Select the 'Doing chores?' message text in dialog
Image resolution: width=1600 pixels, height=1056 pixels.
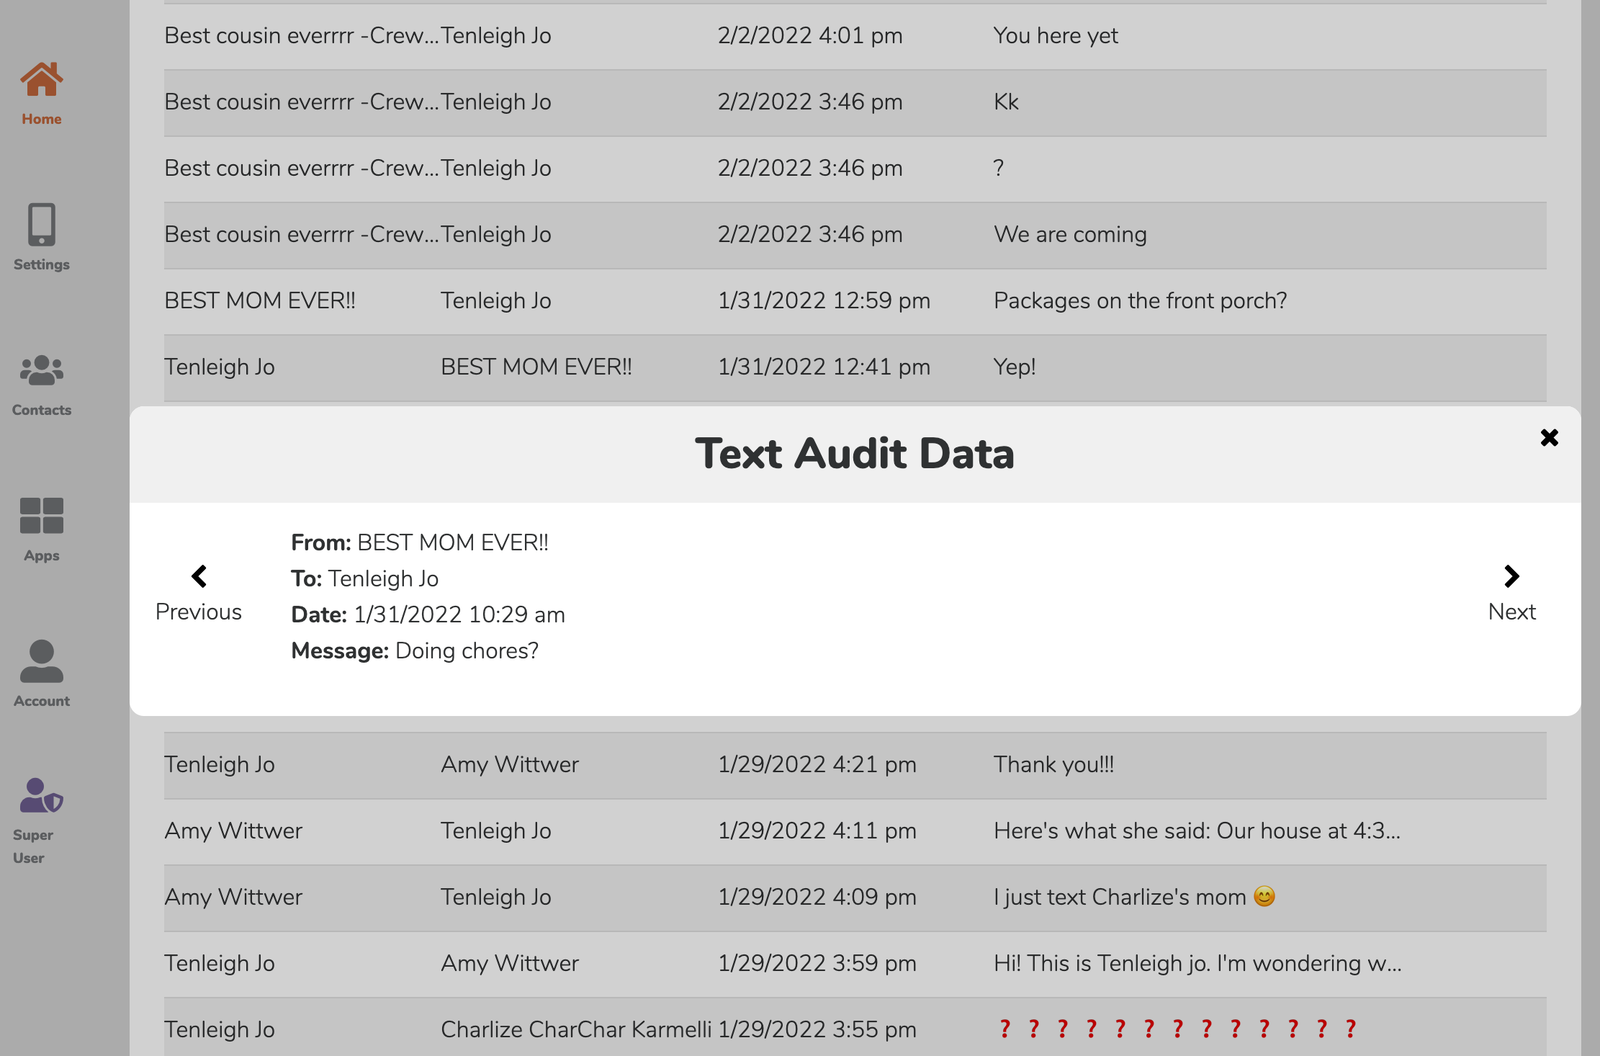point(466,650)
